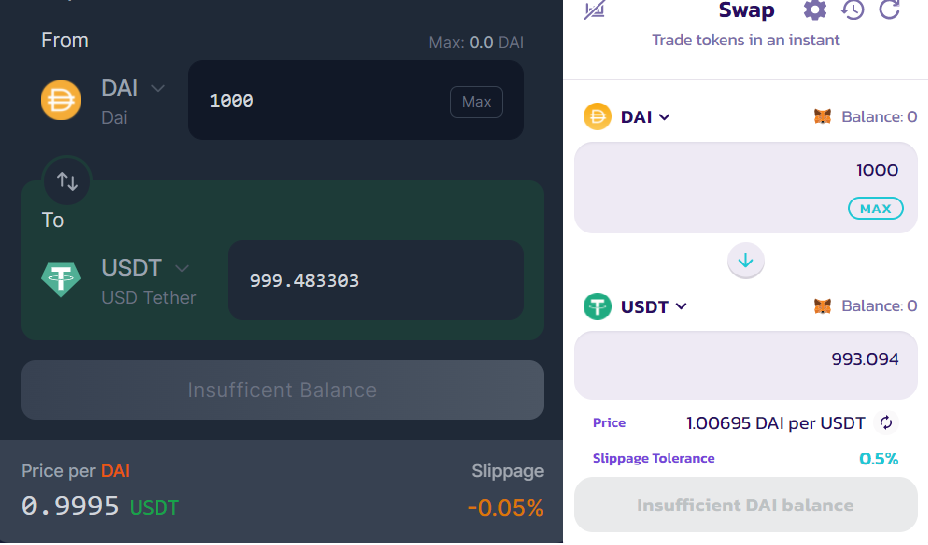
Task: Click the down arrow between DAI and USDT
Action: [x=746, y=260]
